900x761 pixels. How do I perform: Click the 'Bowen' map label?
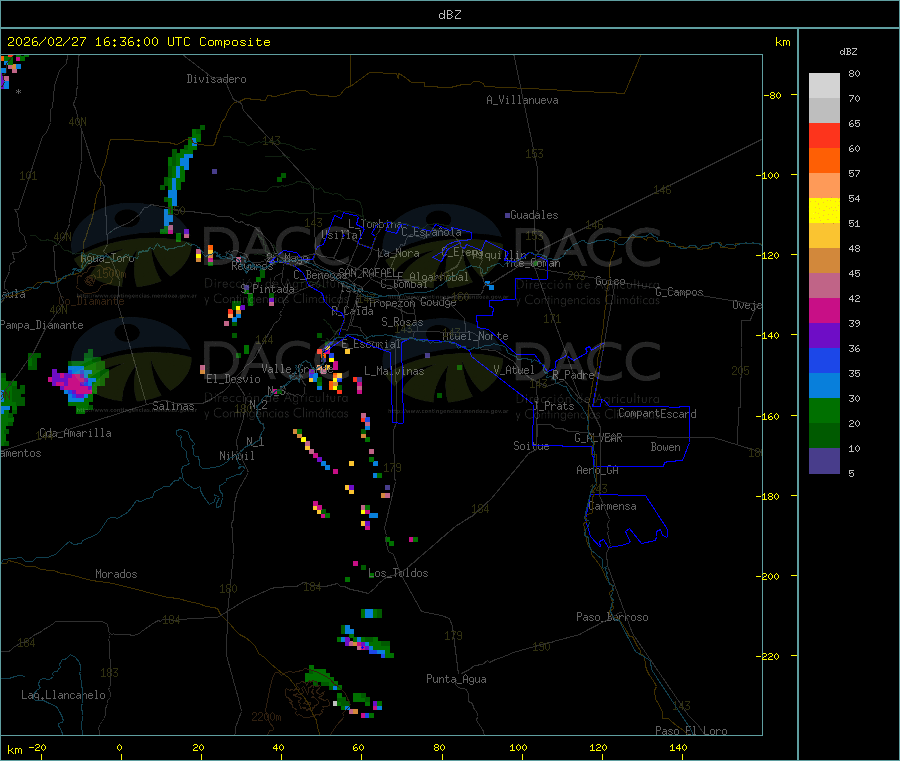tap(665, 447)
